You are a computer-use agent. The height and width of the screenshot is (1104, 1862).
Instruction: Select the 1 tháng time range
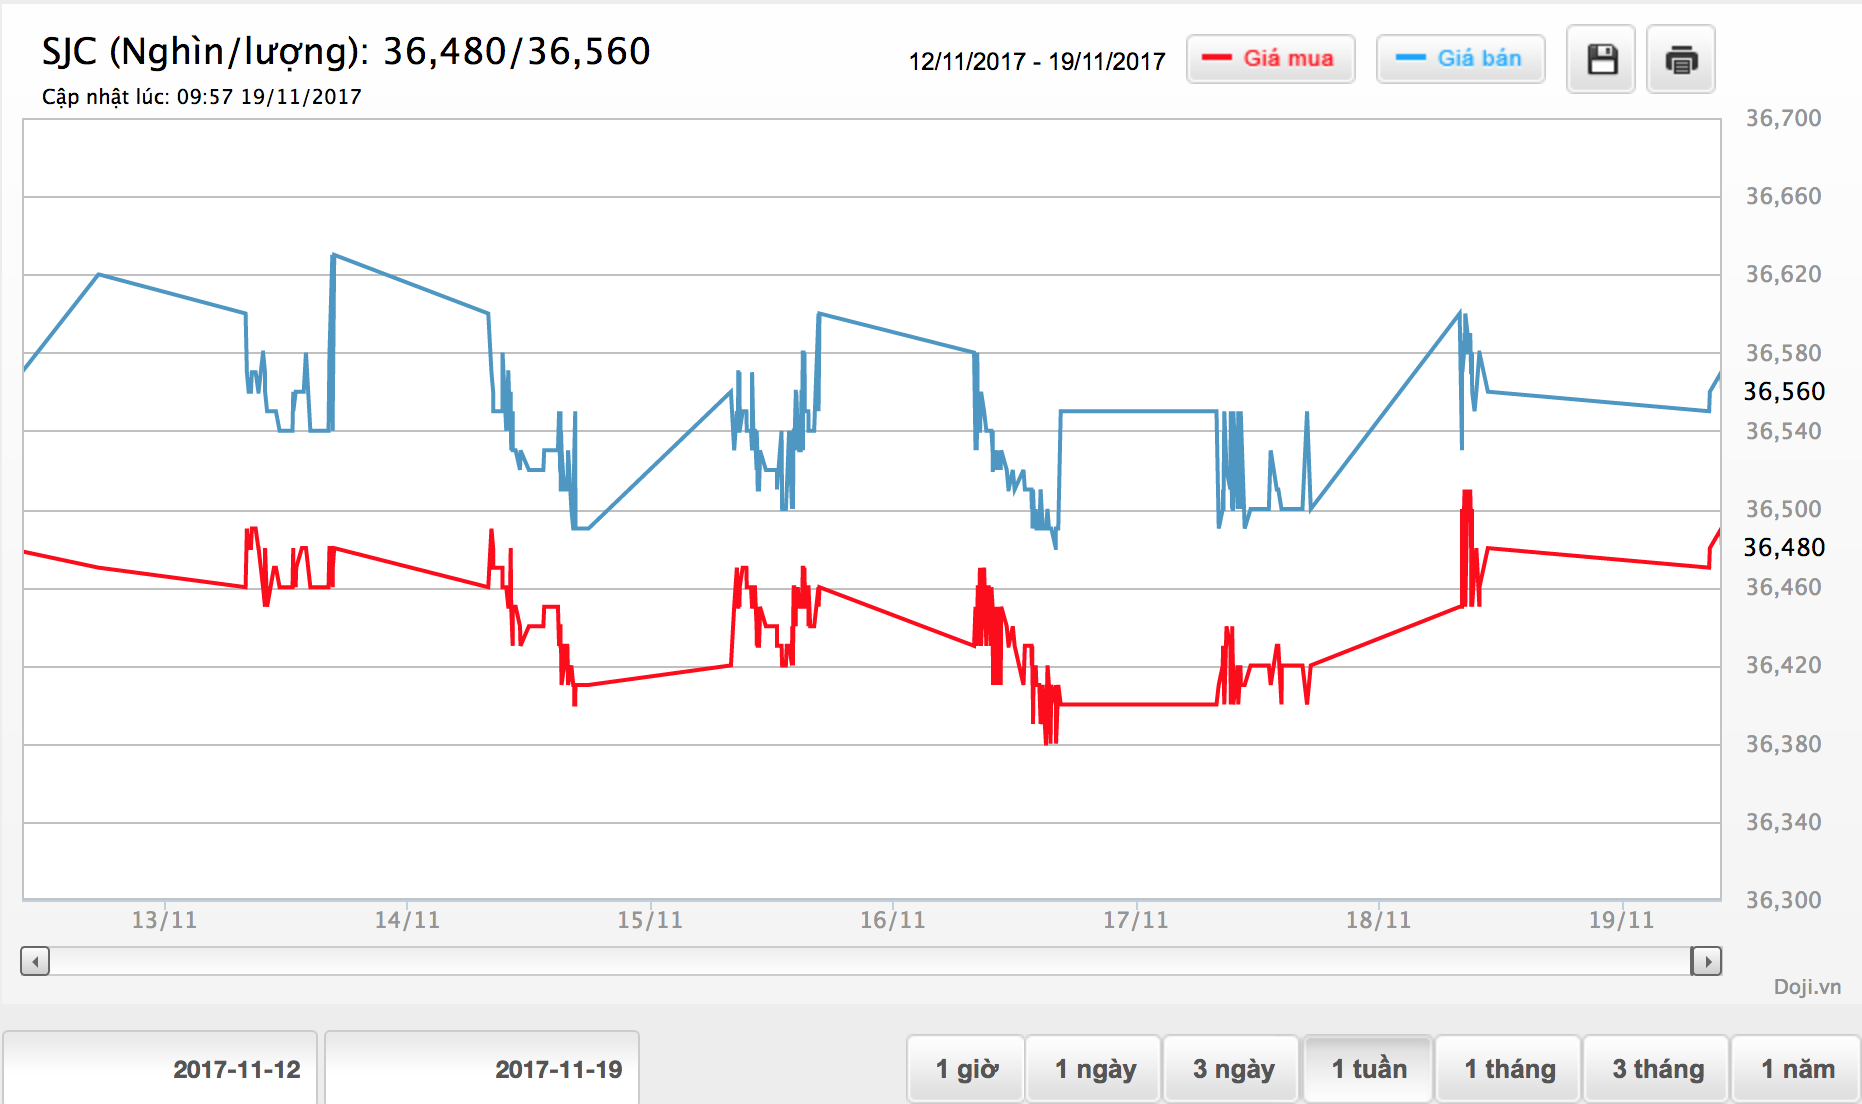1509,1069
